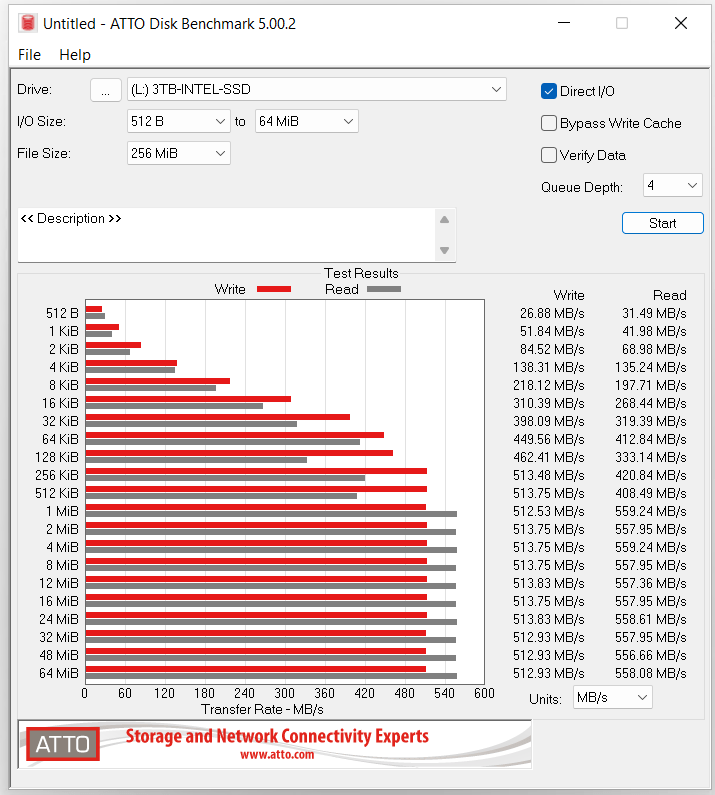Open the File menu
Viewport: 715px width, 795px height.
tap(29, 55)
